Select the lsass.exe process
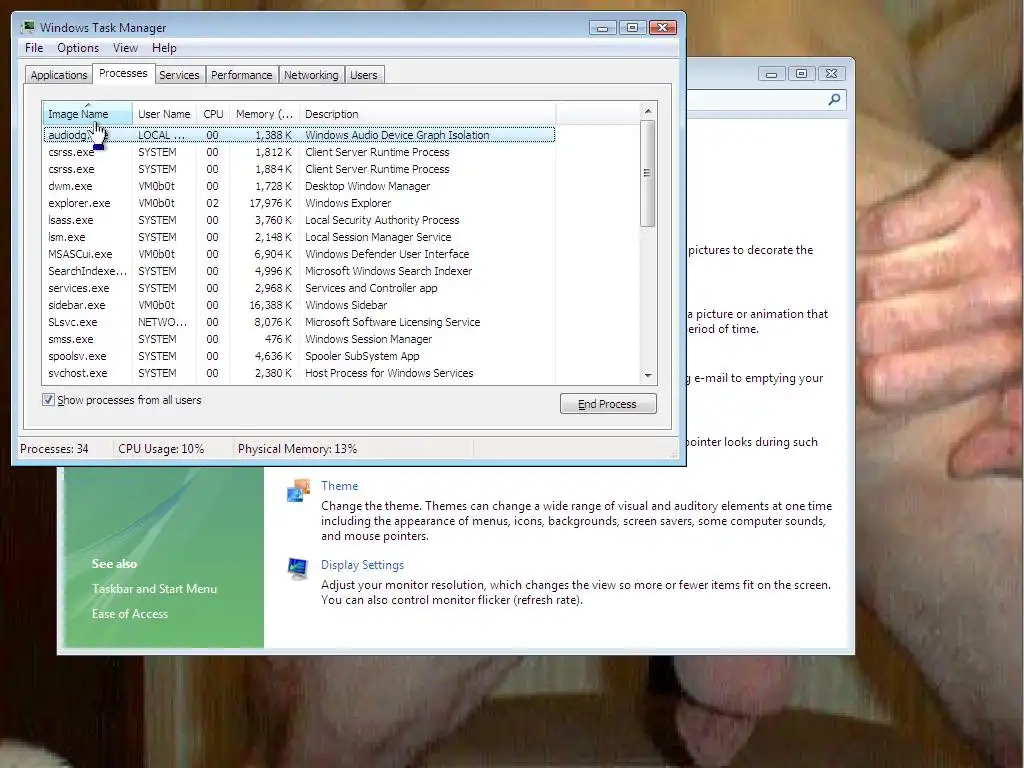Screen dimensions: 1024x768 click(299, 220)
